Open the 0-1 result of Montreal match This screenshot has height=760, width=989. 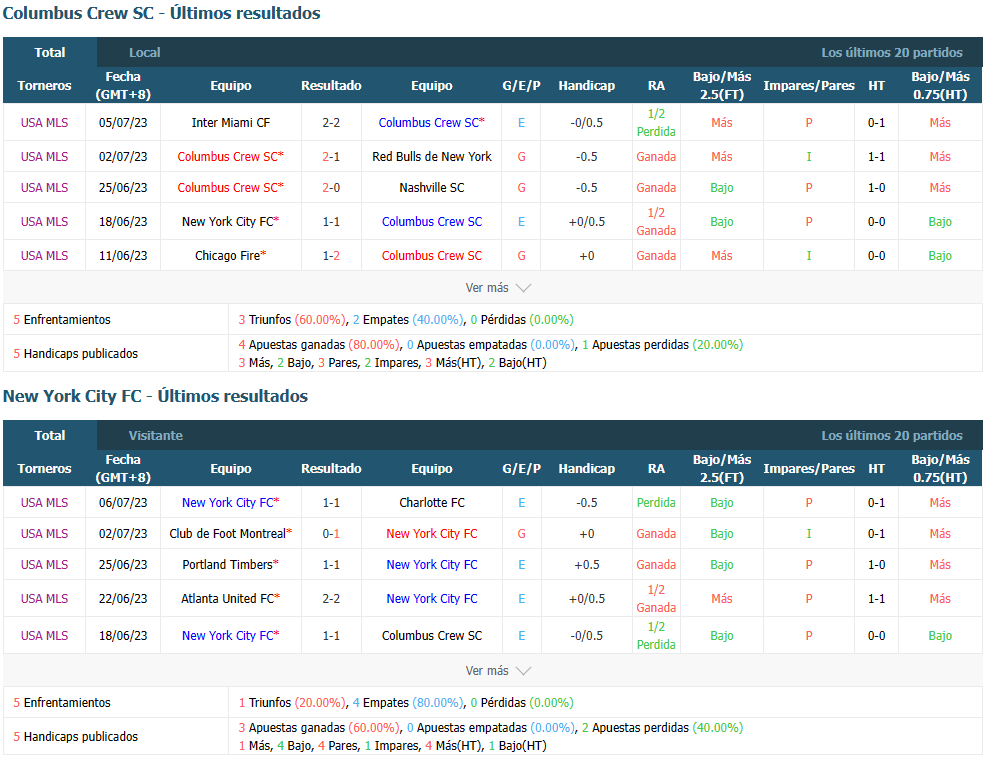click(x=331, y=534)
